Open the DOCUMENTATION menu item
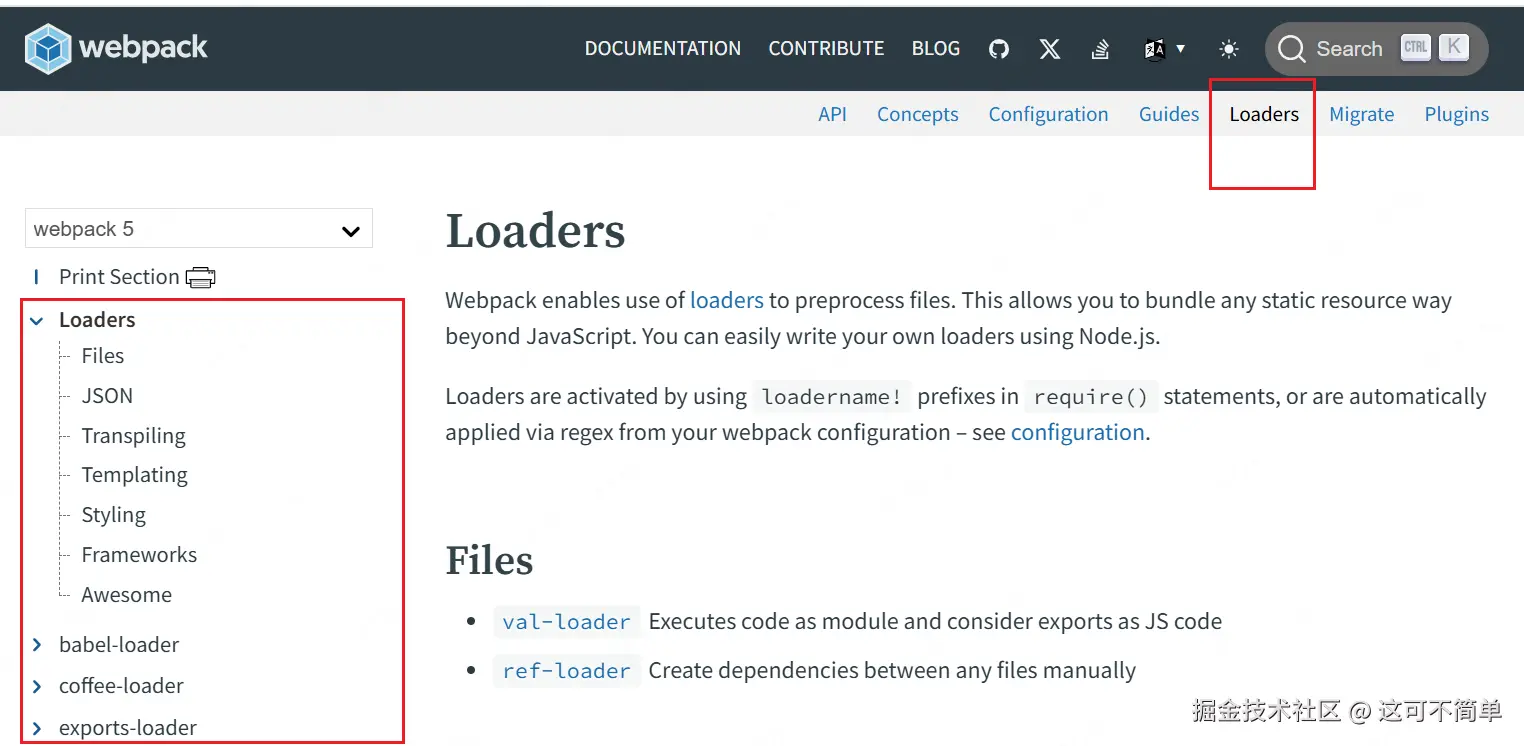 pyautogui.click(x=663, y=48)
